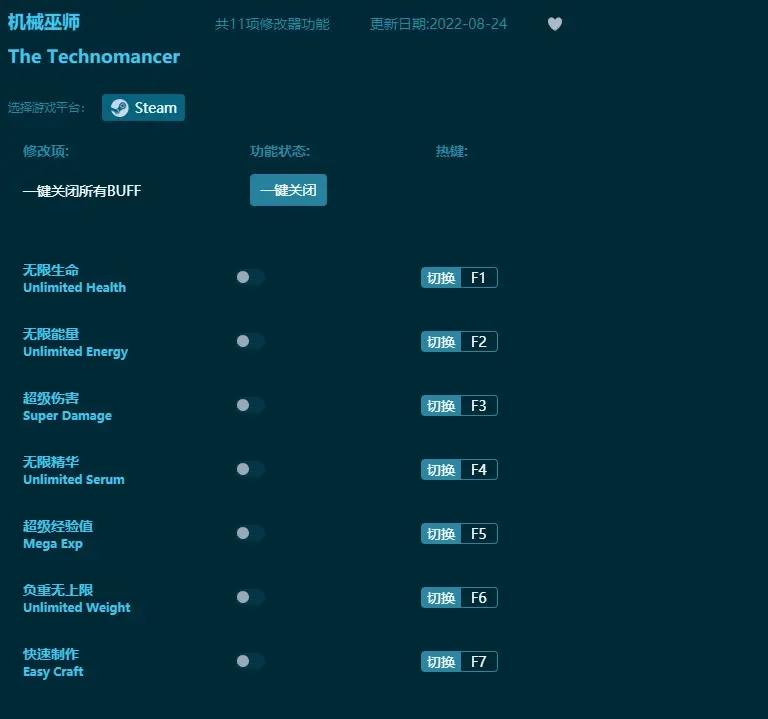Click the Easy Craft label
This screenshot has height=719, width=768.
point(53,671)
